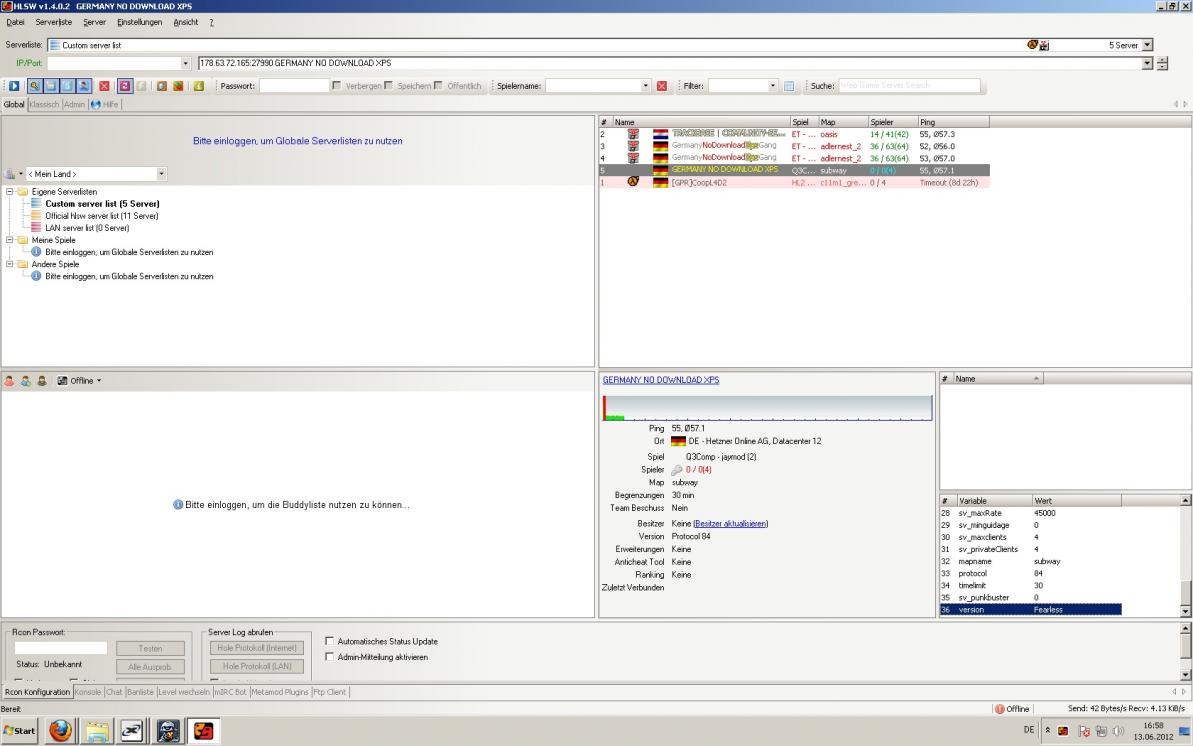This screenshot has height=746, width=1193.
Task: Switch to the Konsole tab
Action: coord(88,692)
